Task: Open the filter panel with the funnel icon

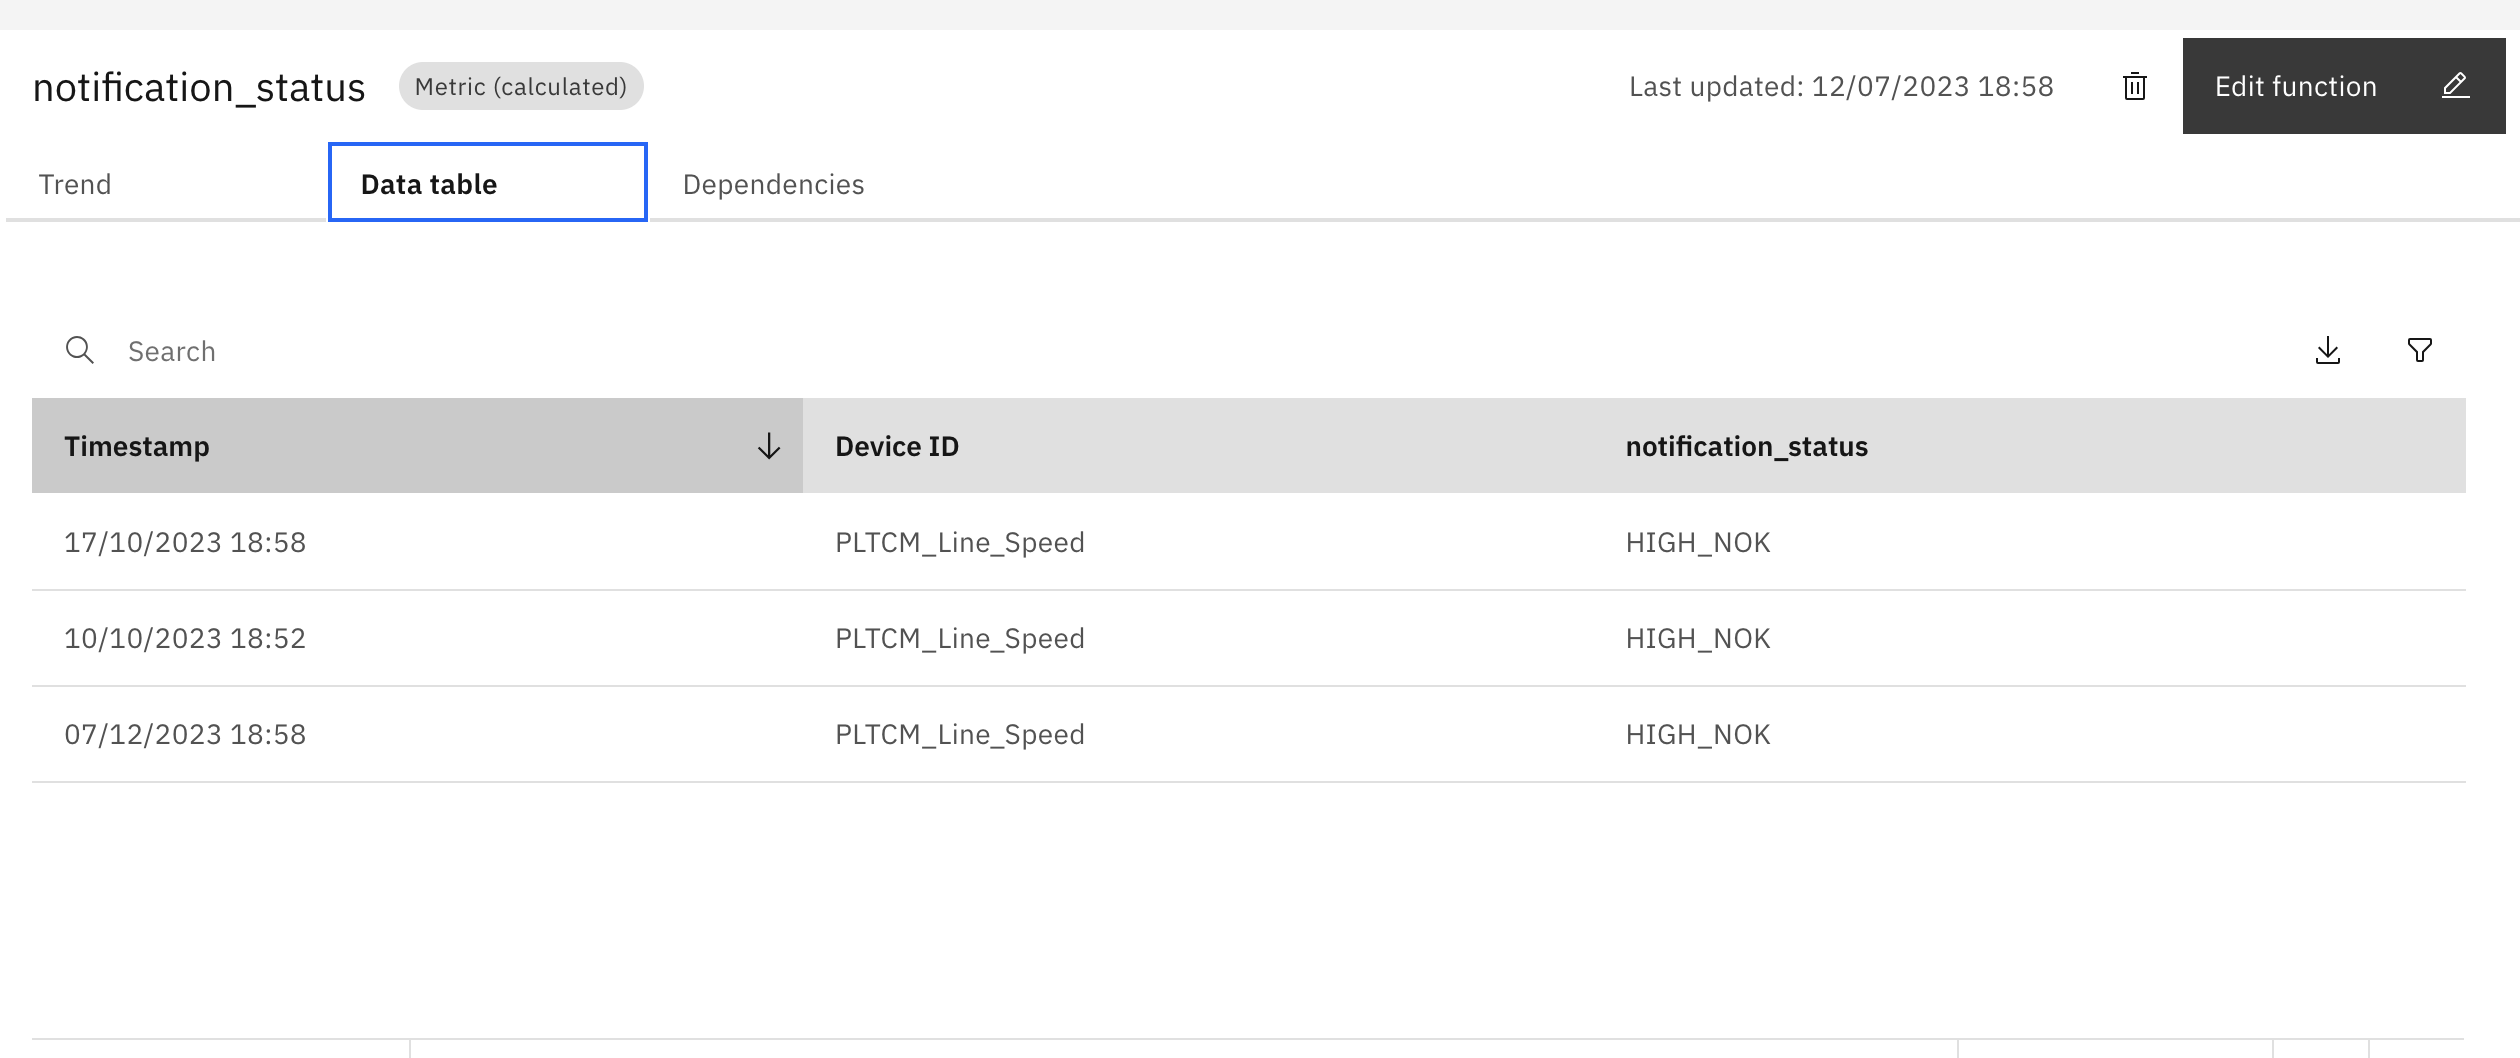Action: (2420, 351)
